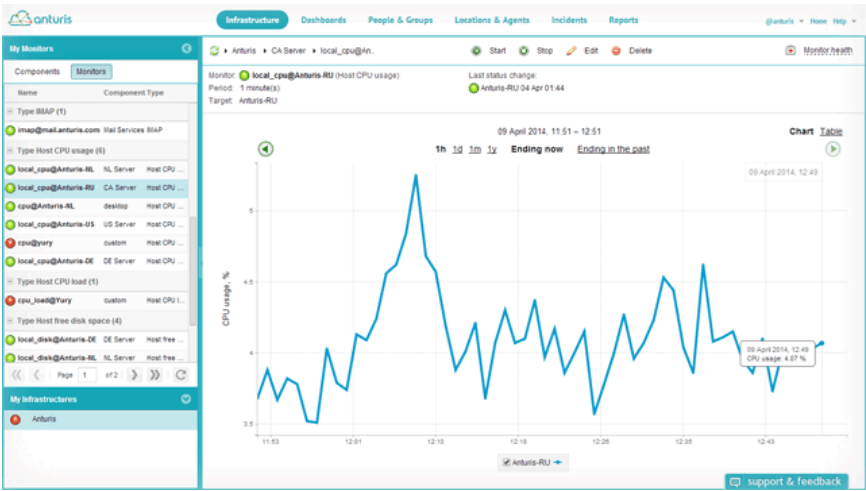The width and height of the screenshot is (866, 491).
Task: Open the Help dropdown menu
Action: pyautogui.click(x=844, y=22)
